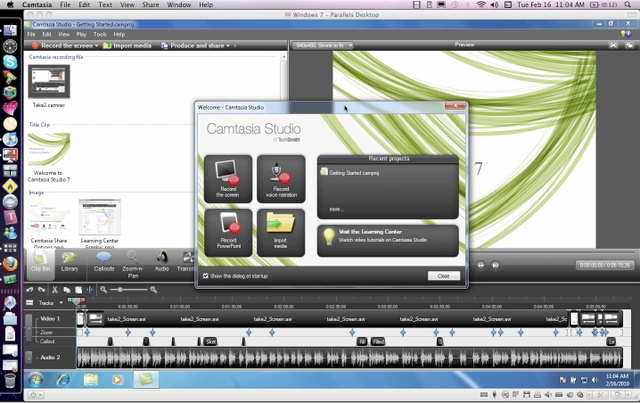Select Welcome to Camtasia Studio 7 title clip
640x403 pixels.
coord(49,149)
